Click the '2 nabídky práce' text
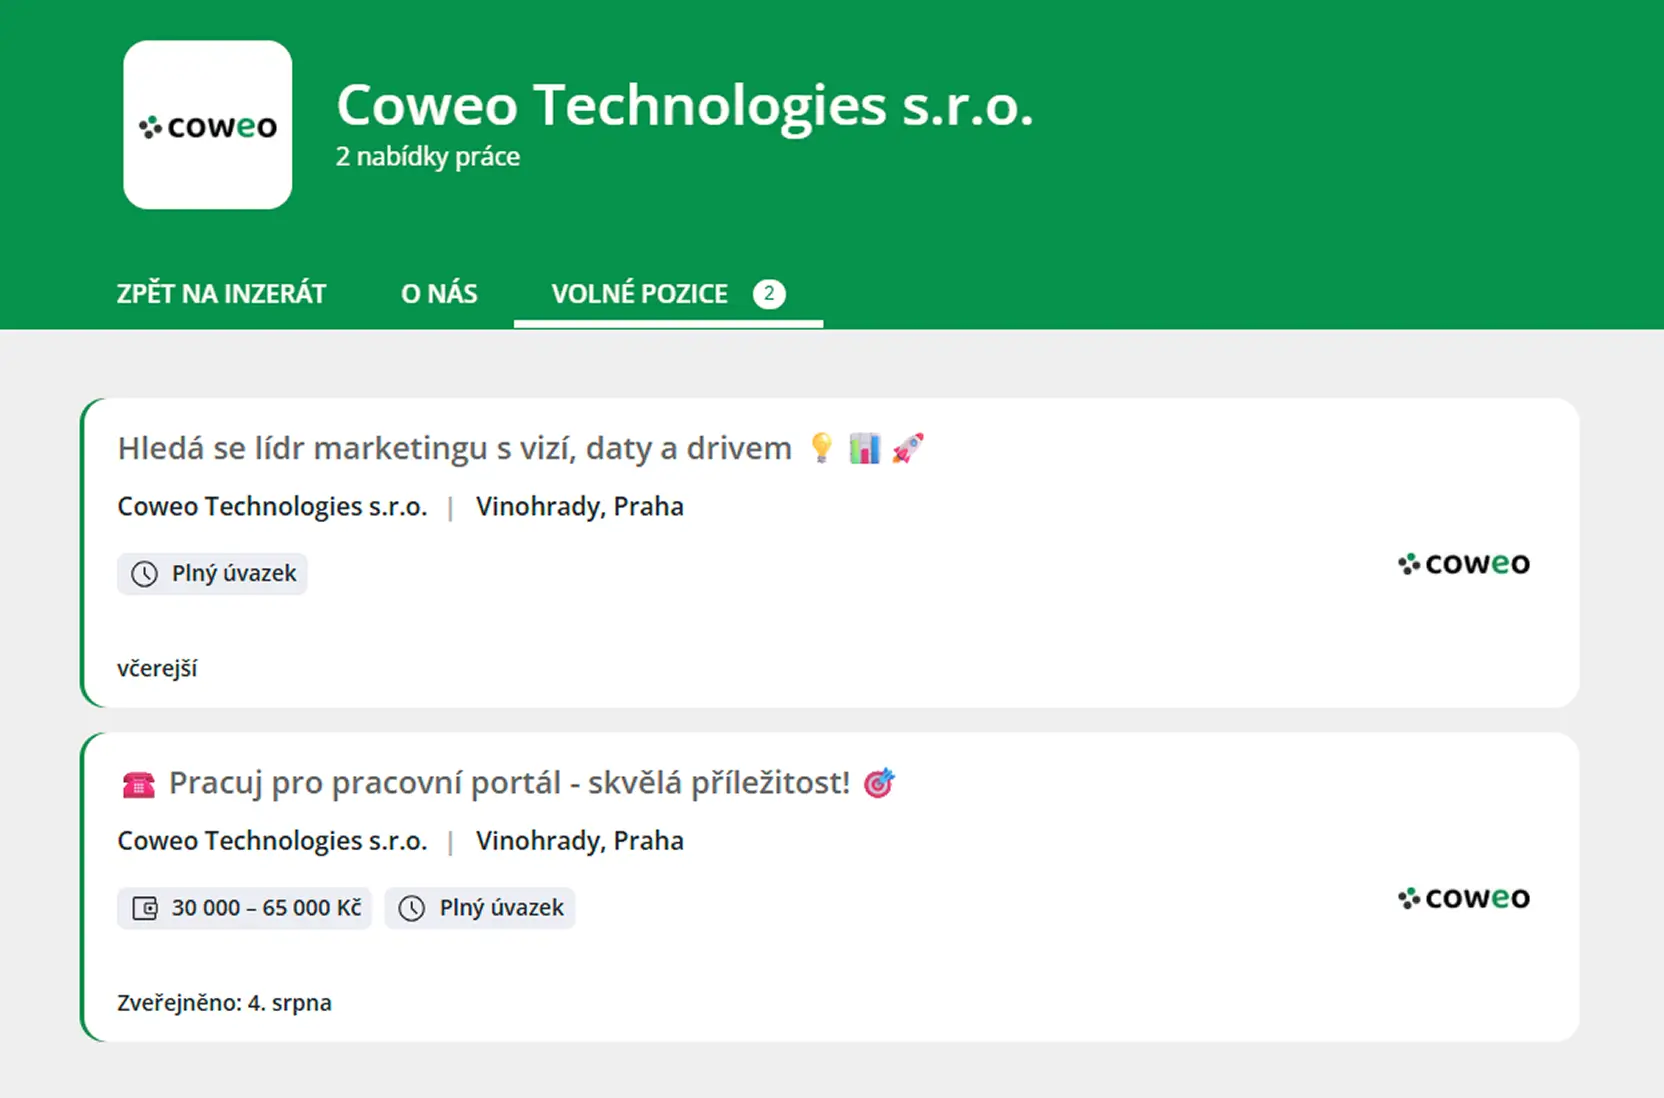Screen dimensions: 1664x1098 [x=428, y=157]
